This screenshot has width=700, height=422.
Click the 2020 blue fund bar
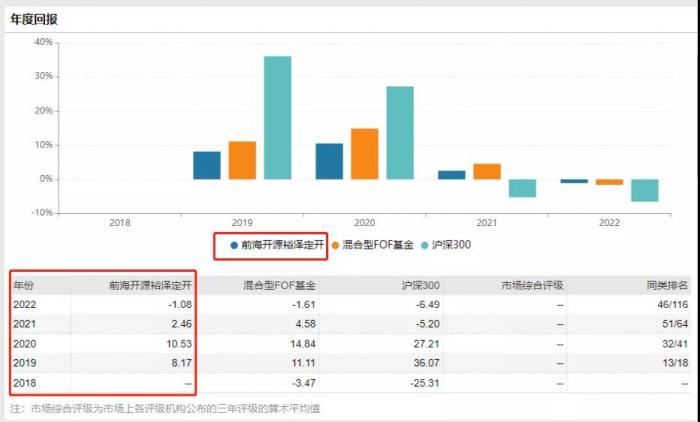click(329, 162)
